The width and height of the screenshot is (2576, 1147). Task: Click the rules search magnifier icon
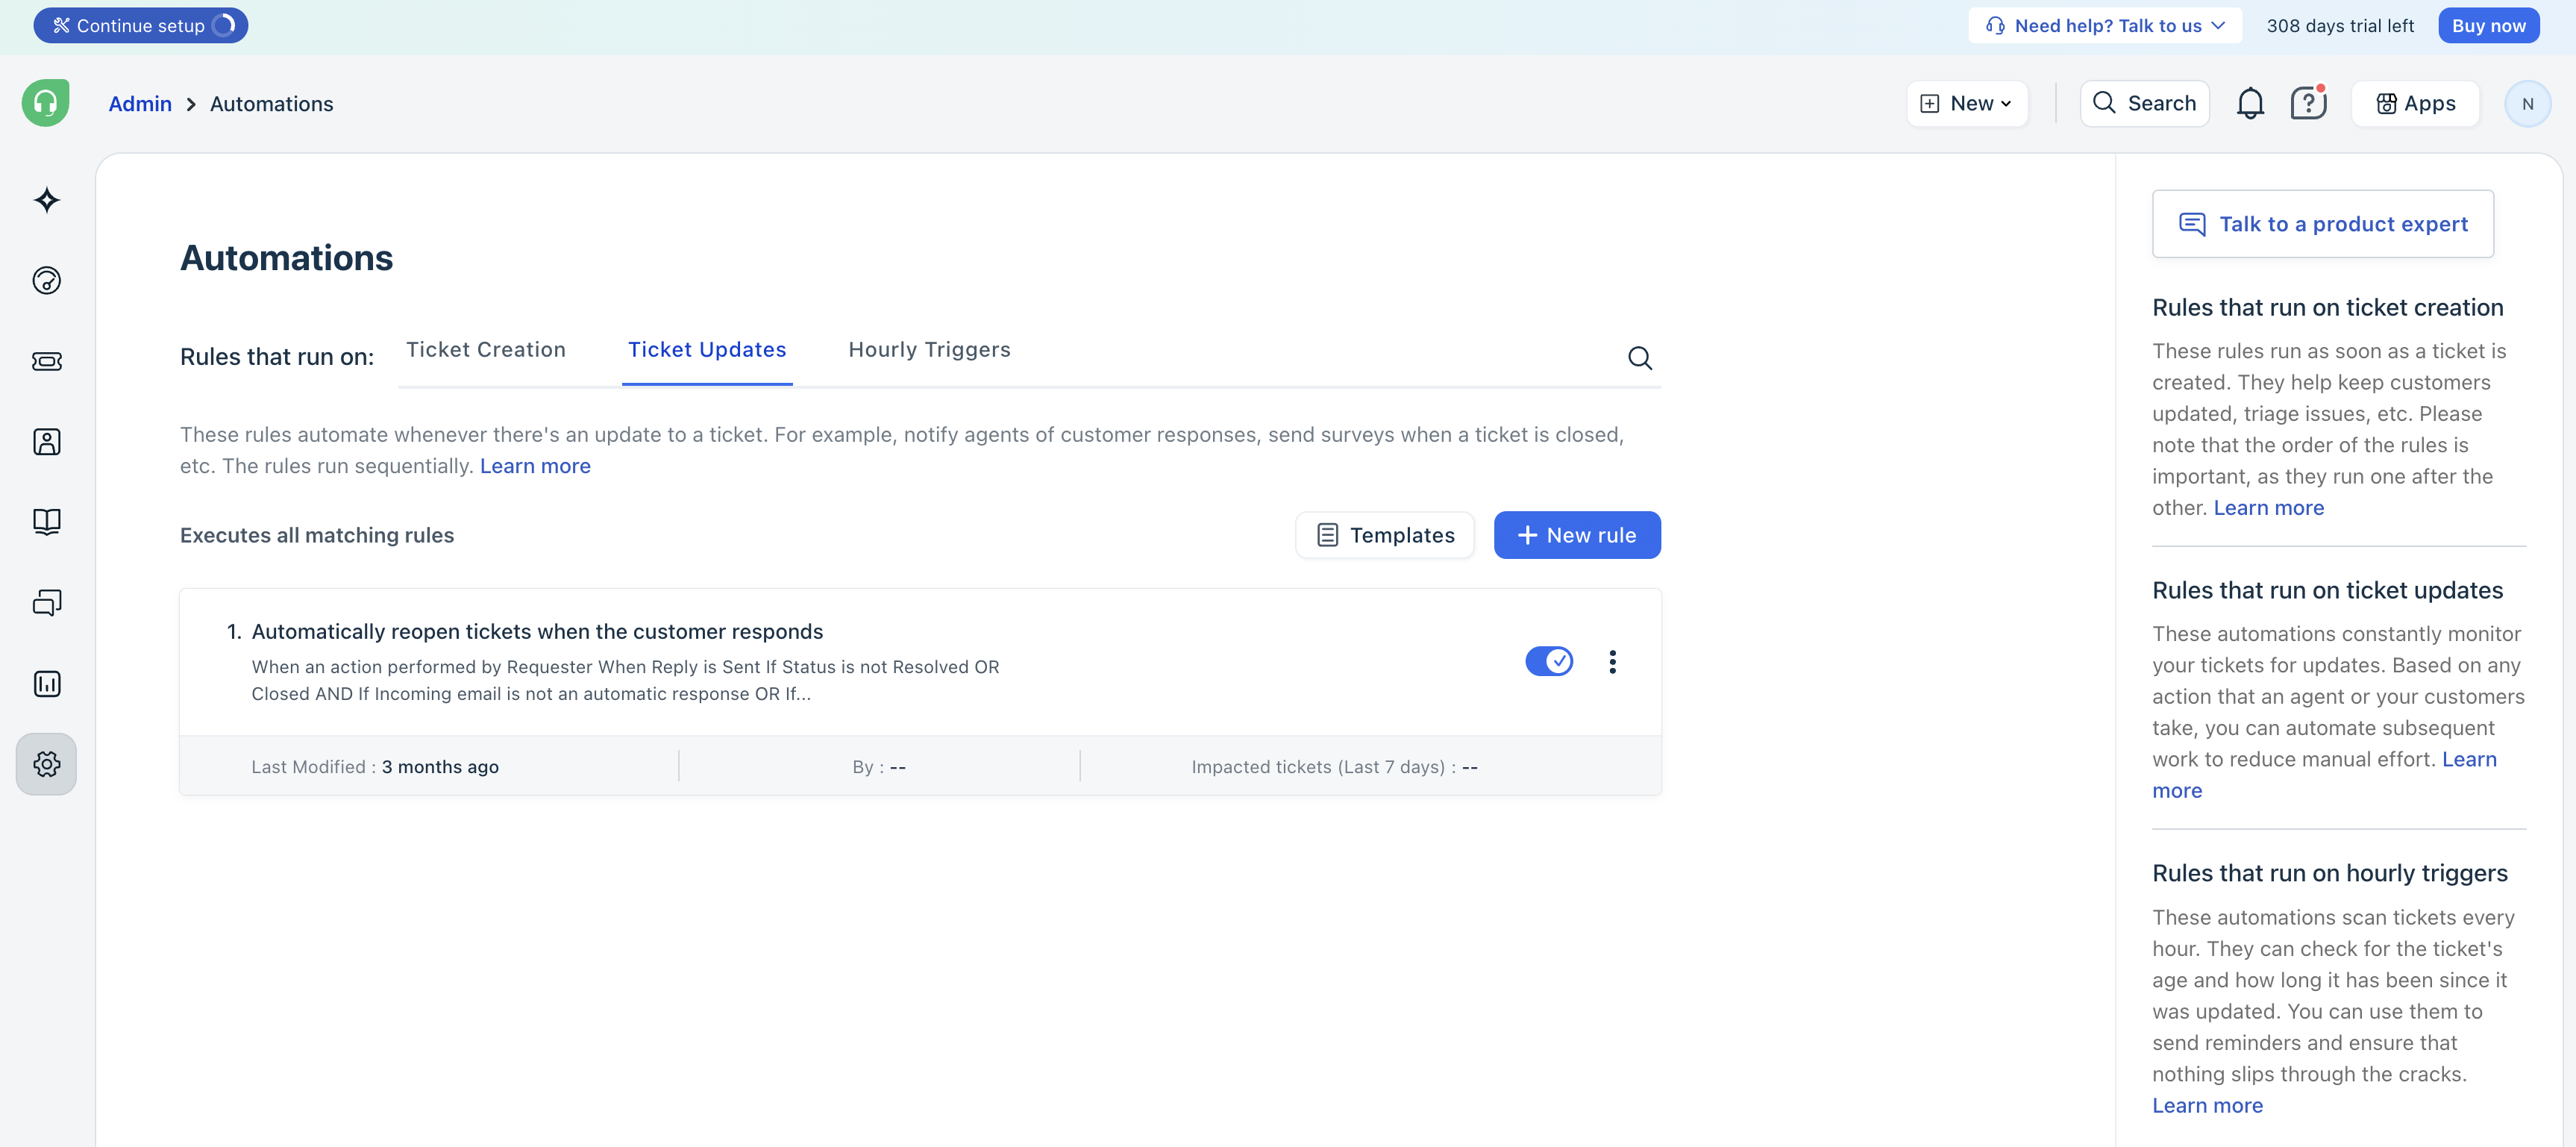click(x=1639, y=358)
